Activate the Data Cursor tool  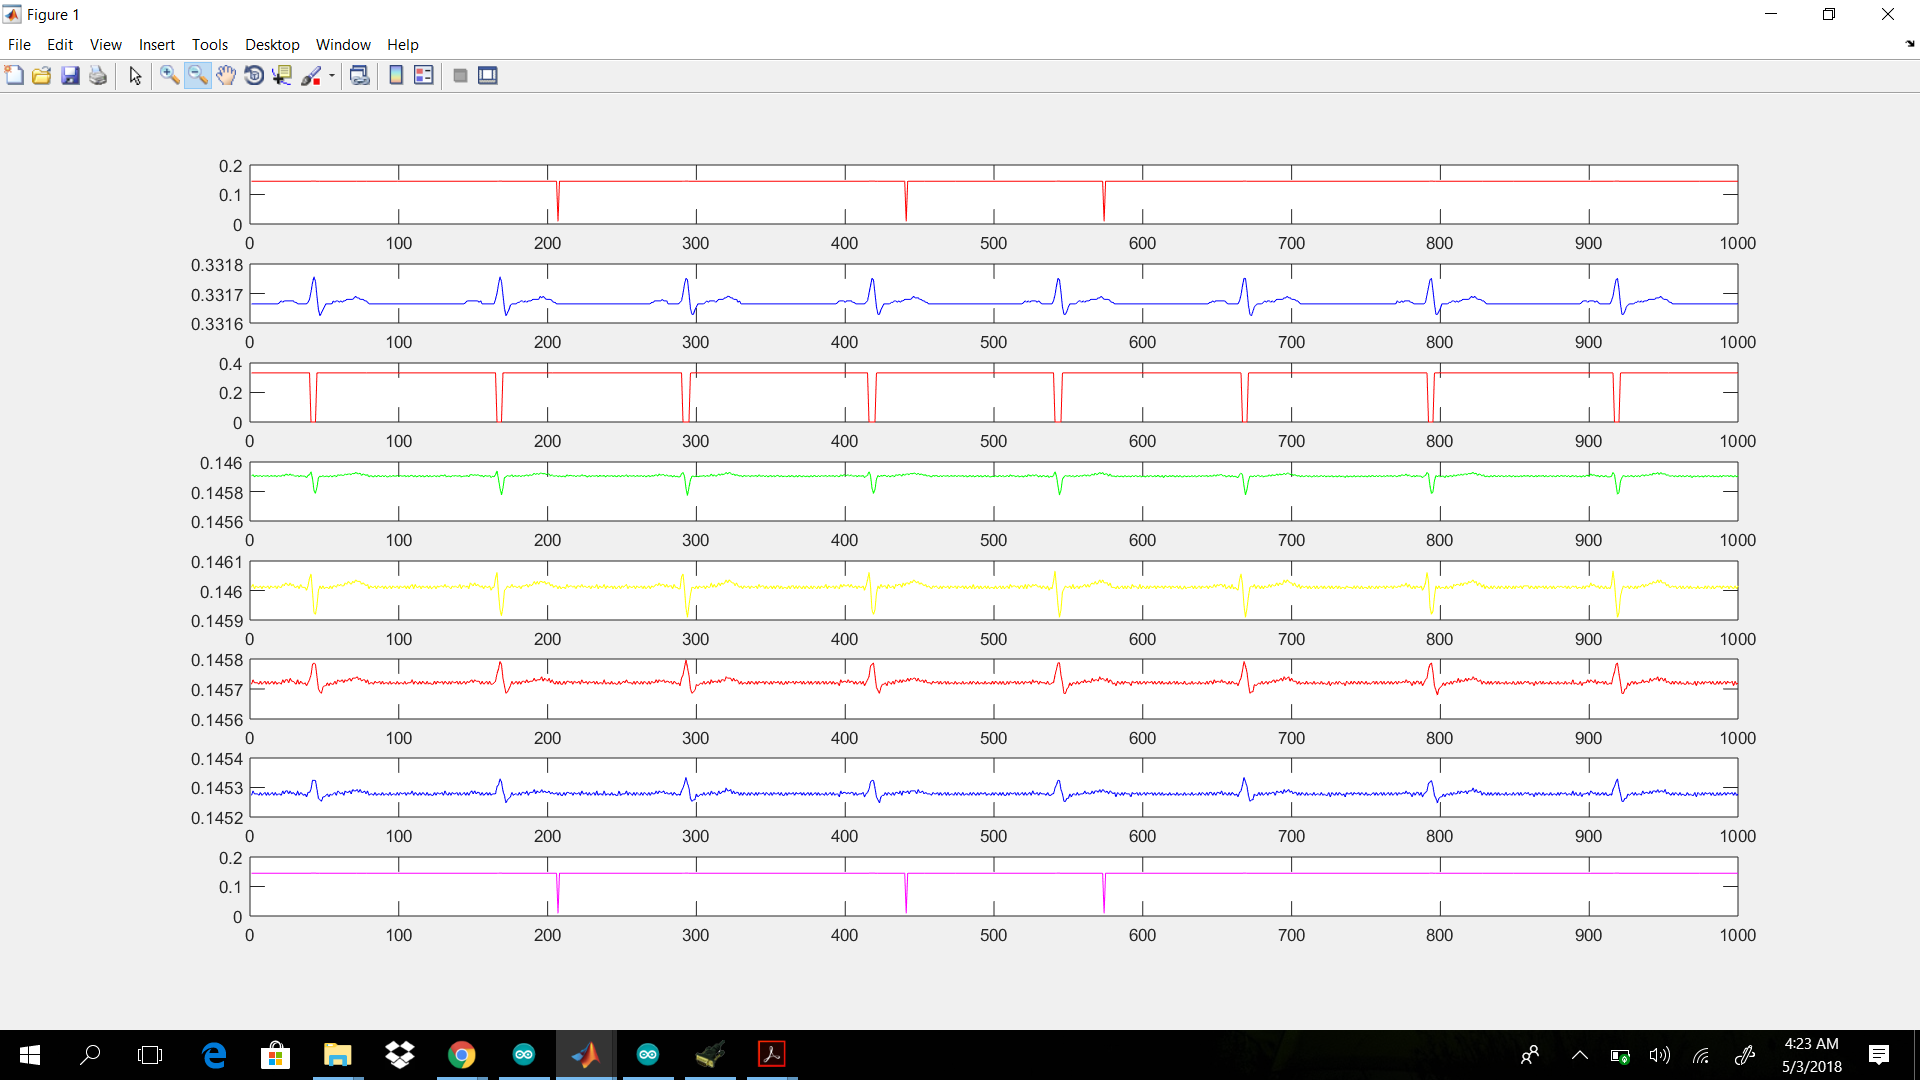[x=282, y=76]
